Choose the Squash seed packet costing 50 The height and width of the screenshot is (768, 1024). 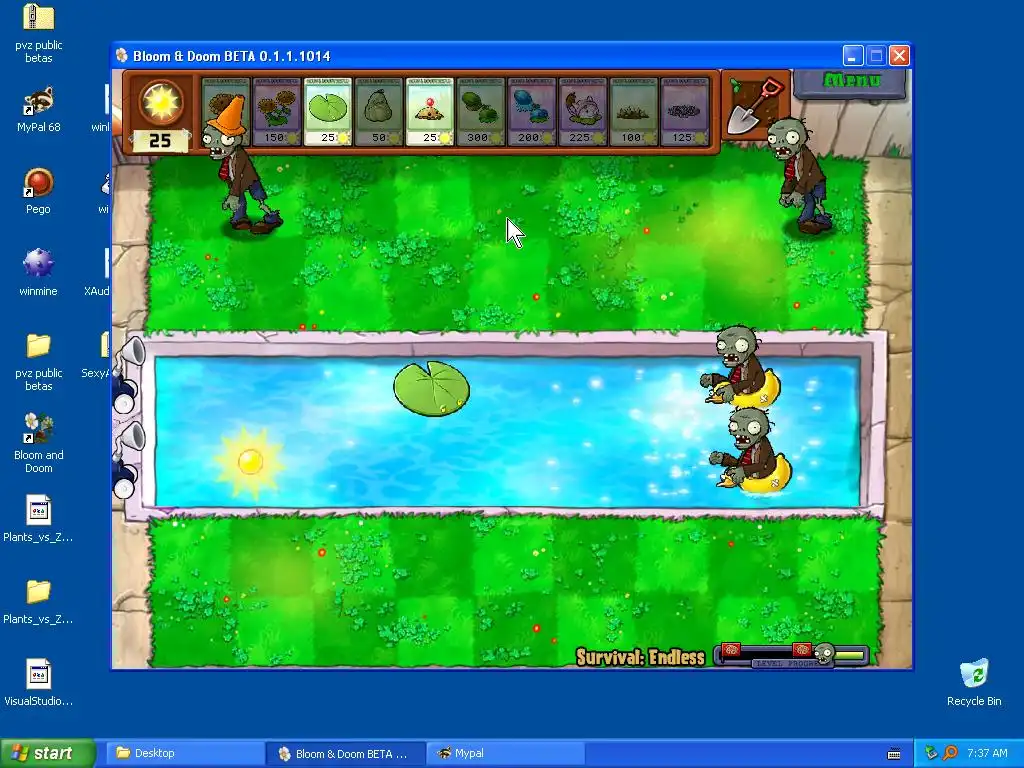tap(379, 112)
